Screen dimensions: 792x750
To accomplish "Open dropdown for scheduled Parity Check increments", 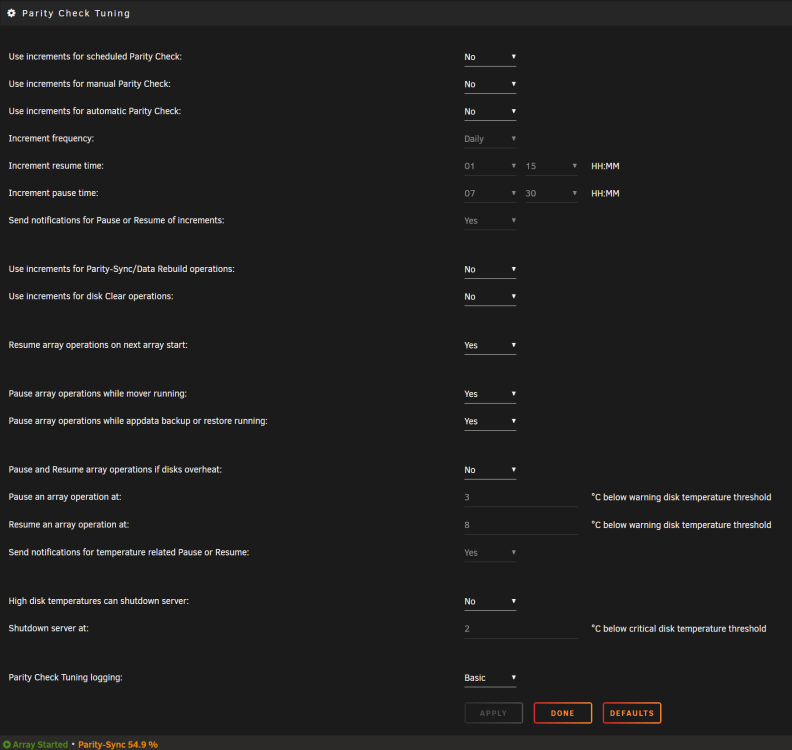I will [x=490, y=57].
